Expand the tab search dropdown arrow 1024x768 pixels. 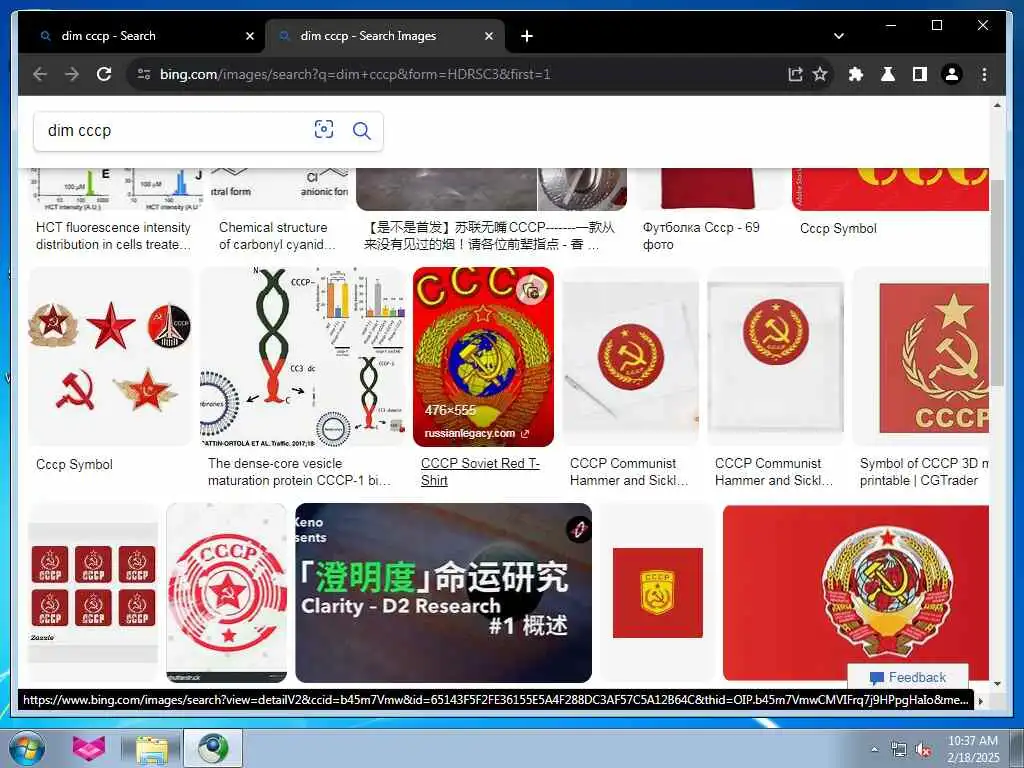839,36
